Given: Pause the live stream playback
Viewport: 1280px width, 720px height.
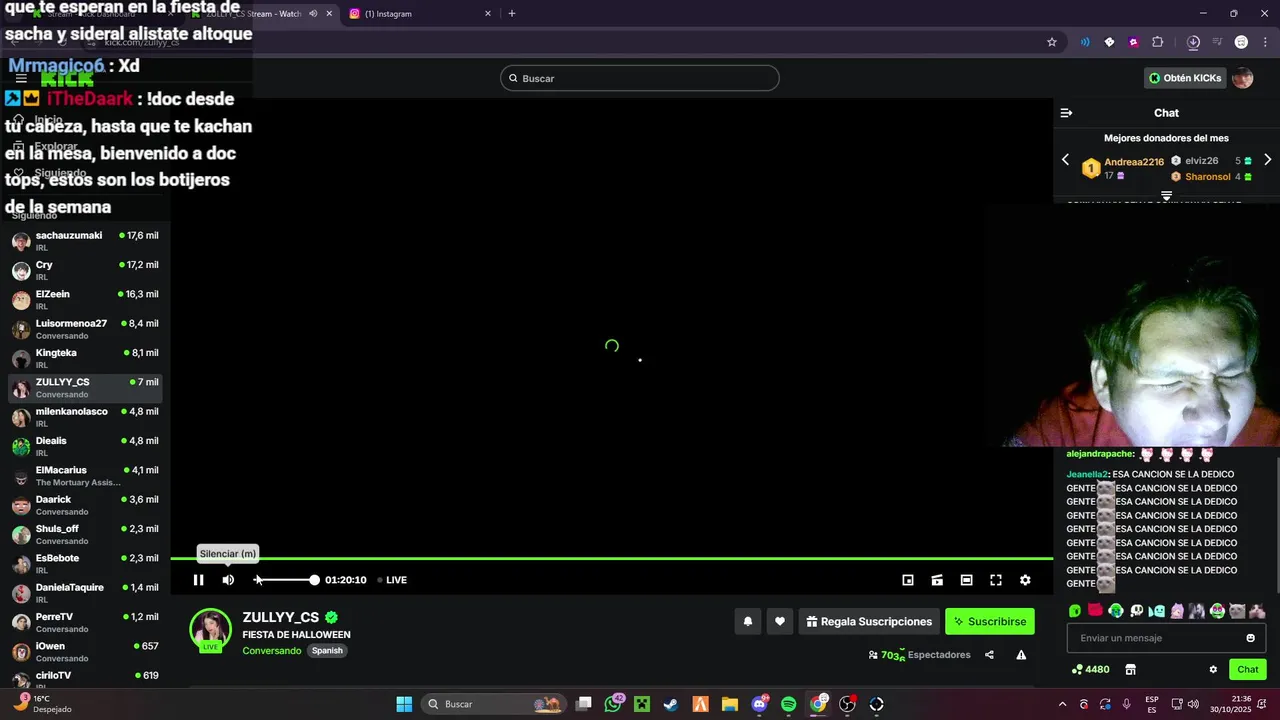Looking at the screenshot, I should [198, 580].
